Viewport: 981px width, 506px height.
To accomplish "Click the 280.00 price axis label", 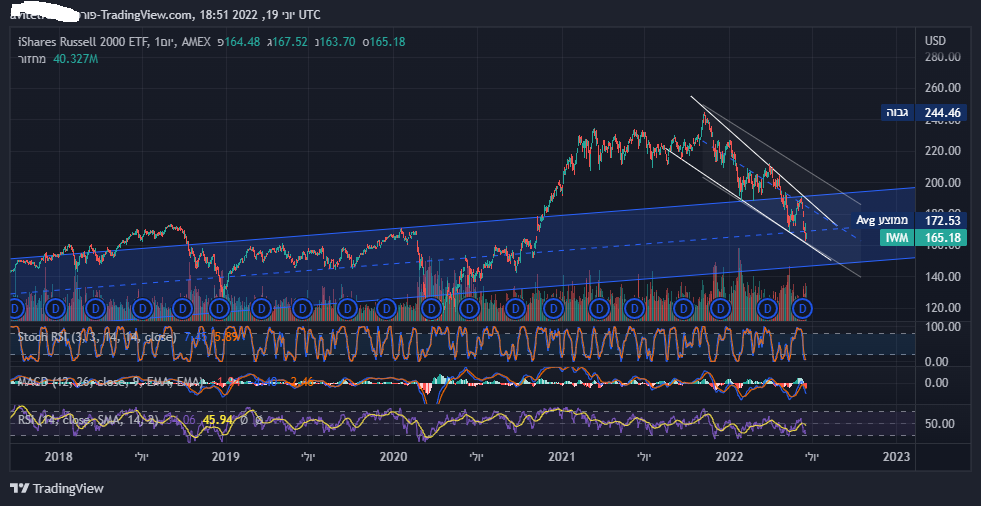I will pyautogui.click(x=943, y=57).
